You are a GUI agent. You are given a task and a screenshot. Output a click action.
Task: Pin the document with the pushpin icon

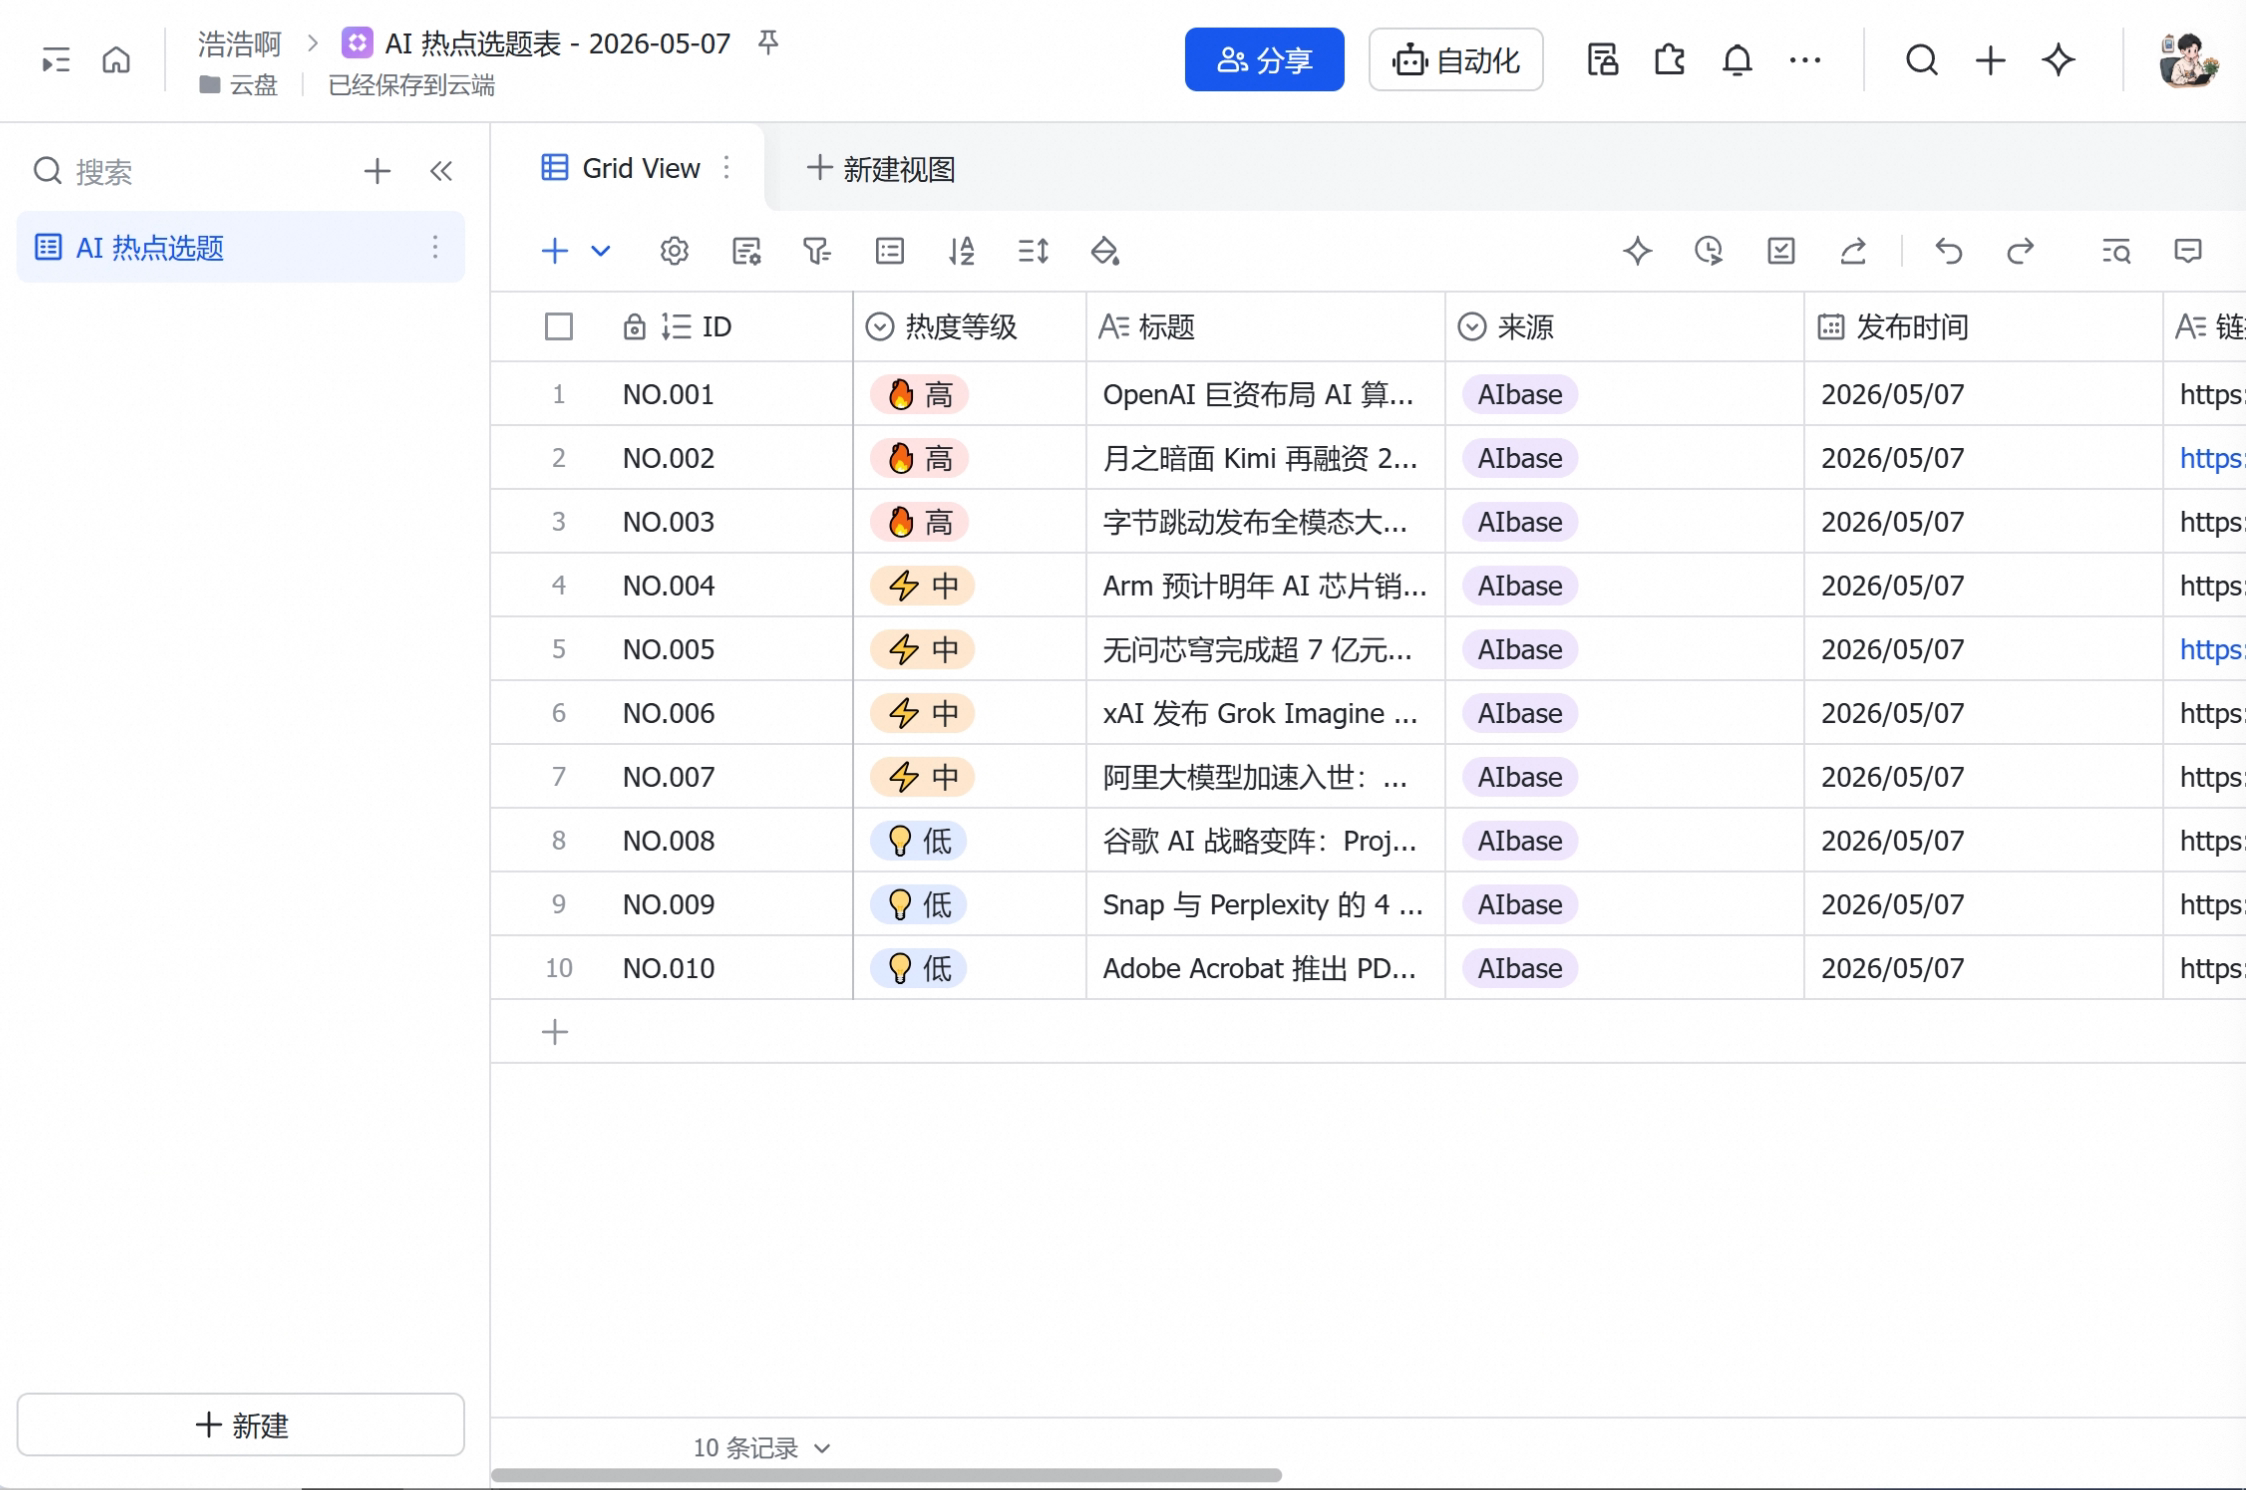point(768,43)
